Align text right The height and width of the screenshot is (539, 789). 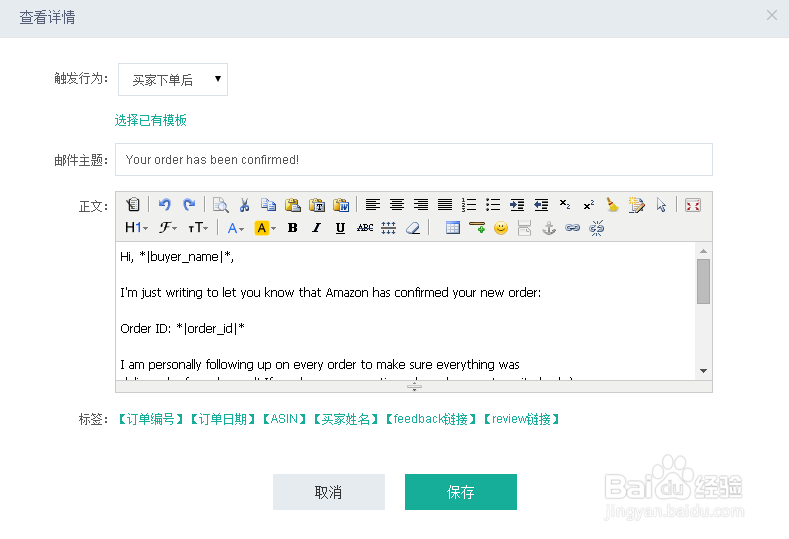pos(421,204)
